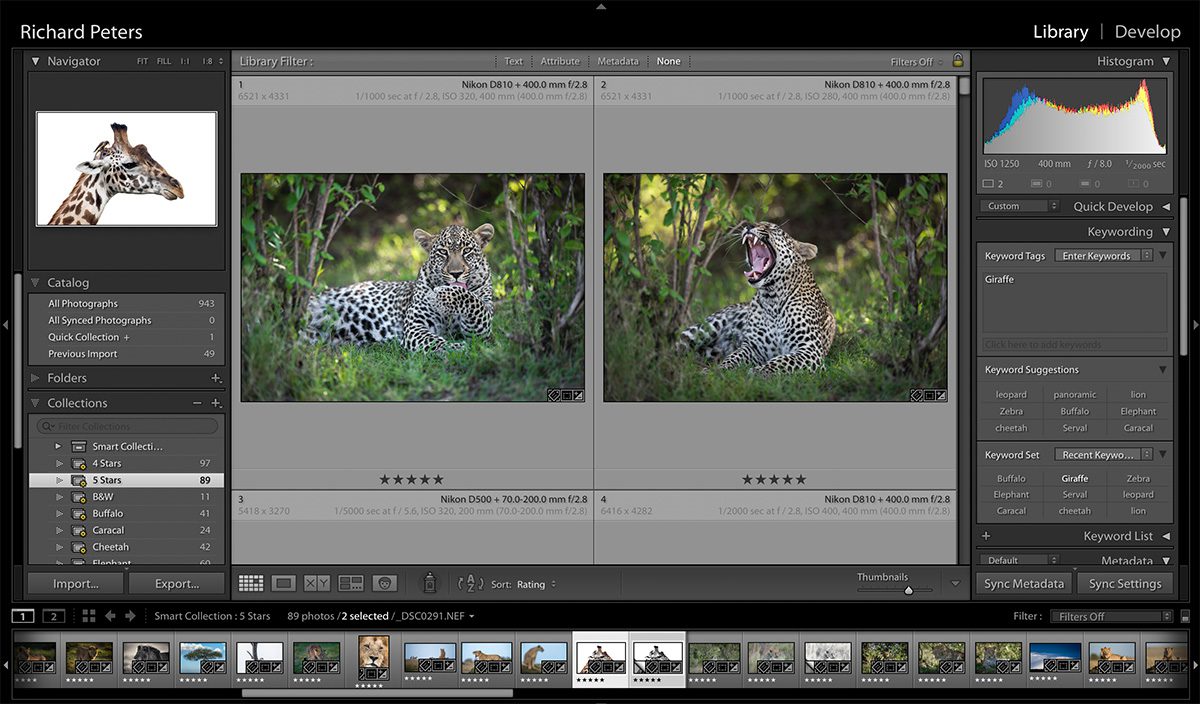This screenshot has height=704, width=1200.
Task: Add a new collection with plus icon
Action: (x=215, y=403)
